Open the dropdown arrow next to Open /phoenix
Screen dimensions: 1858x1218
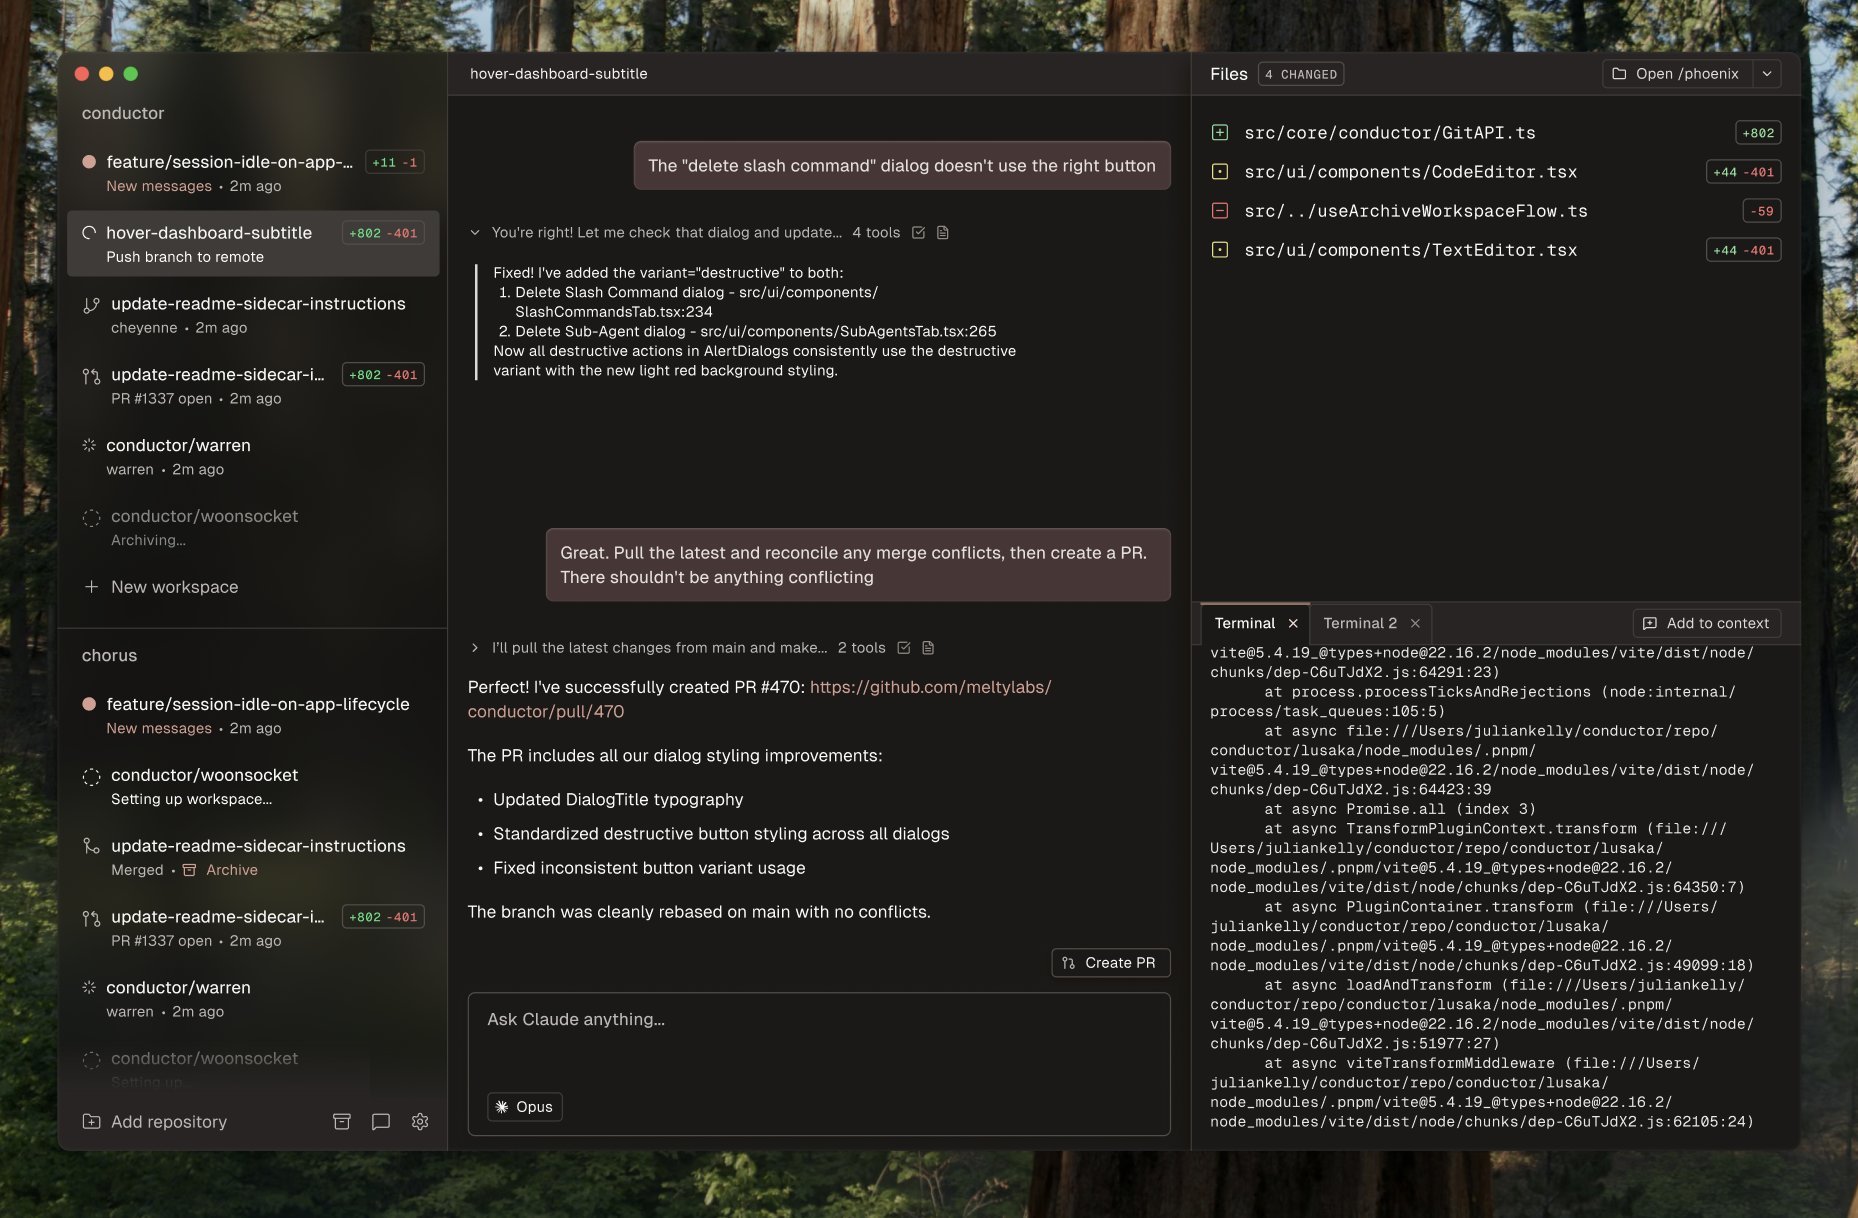(x=1767, y=74)
